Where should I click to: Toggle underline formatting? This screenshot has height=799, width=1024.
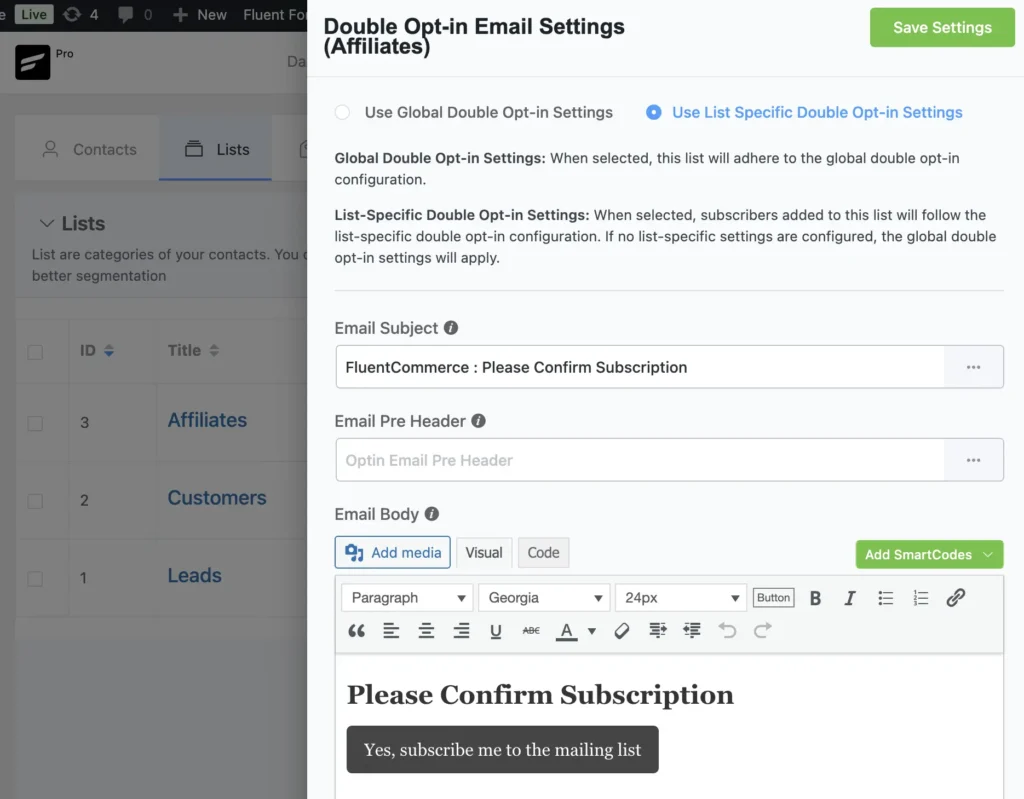(x=496, y=630)
